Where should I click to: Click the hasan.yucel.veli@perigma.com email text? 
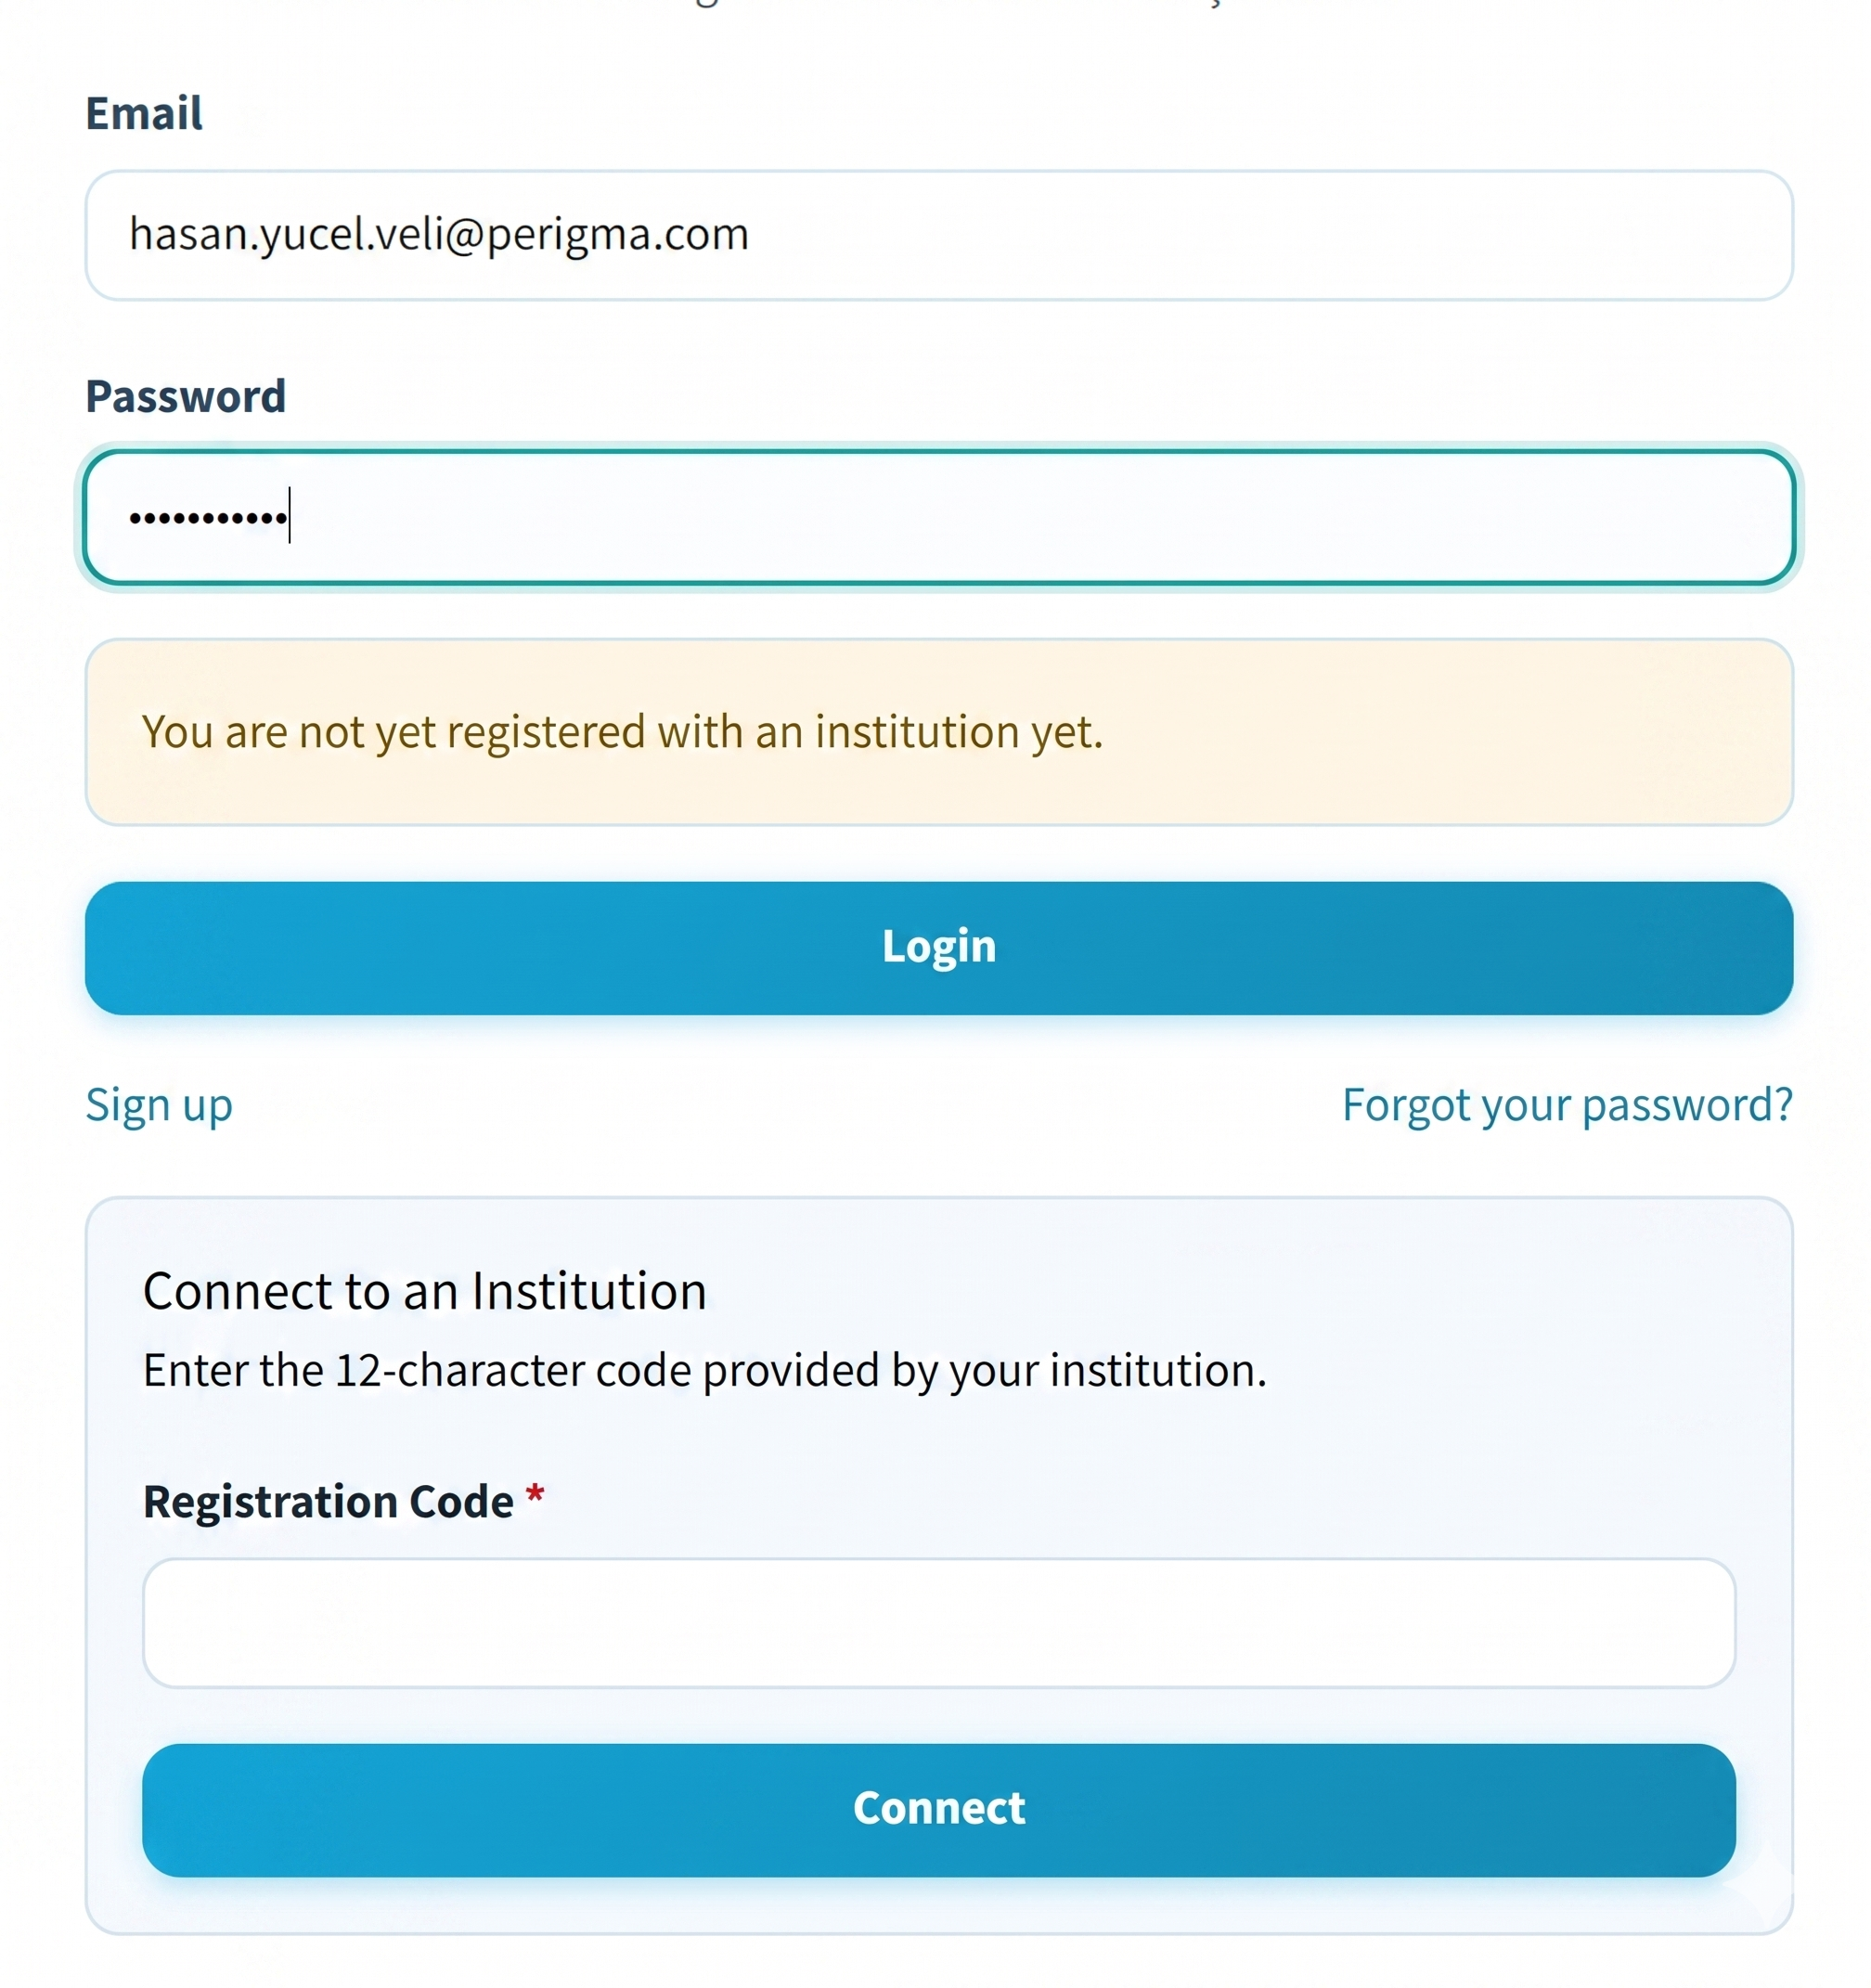[x=439, y=235]
